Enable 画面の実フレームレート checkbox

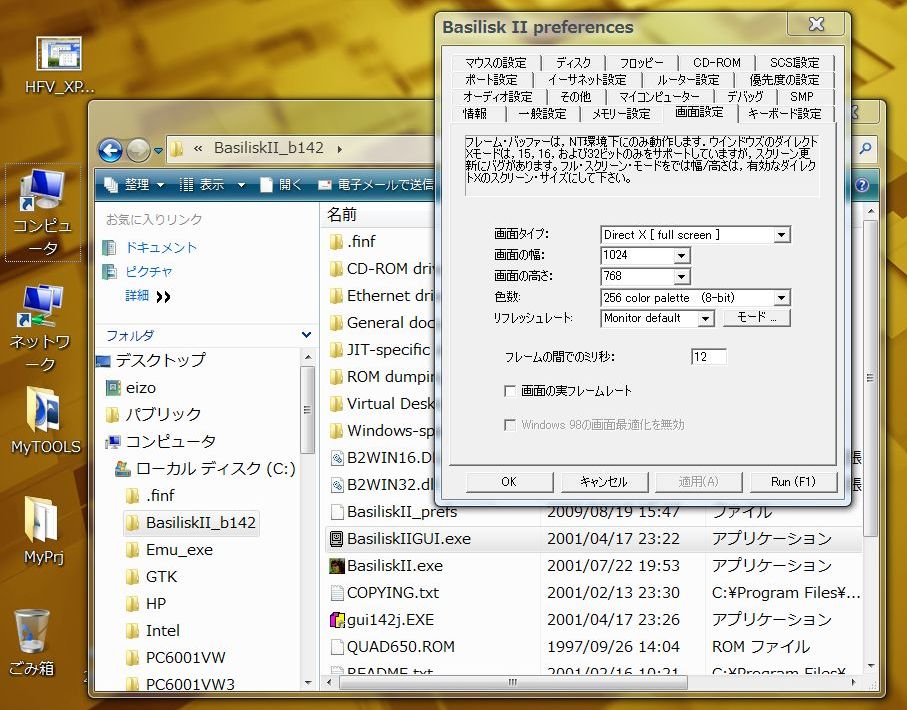[510, 391]
